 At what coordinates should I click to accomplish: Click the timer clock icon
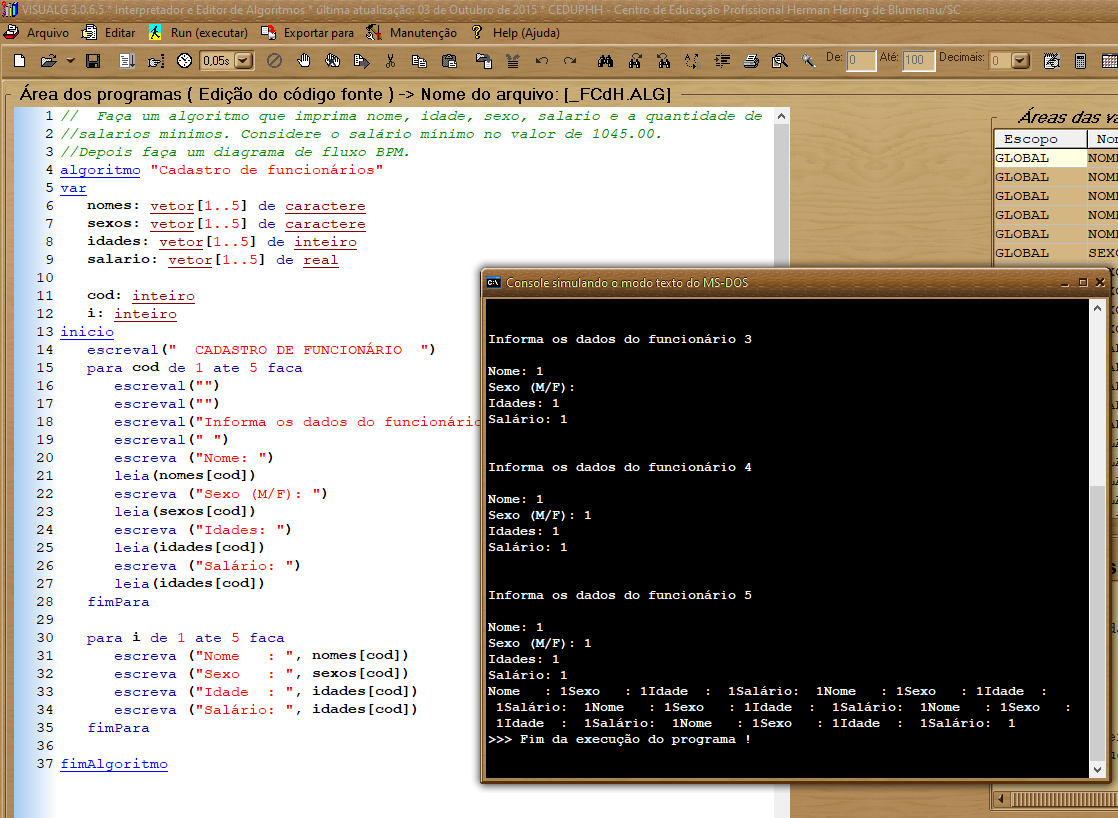184,61
